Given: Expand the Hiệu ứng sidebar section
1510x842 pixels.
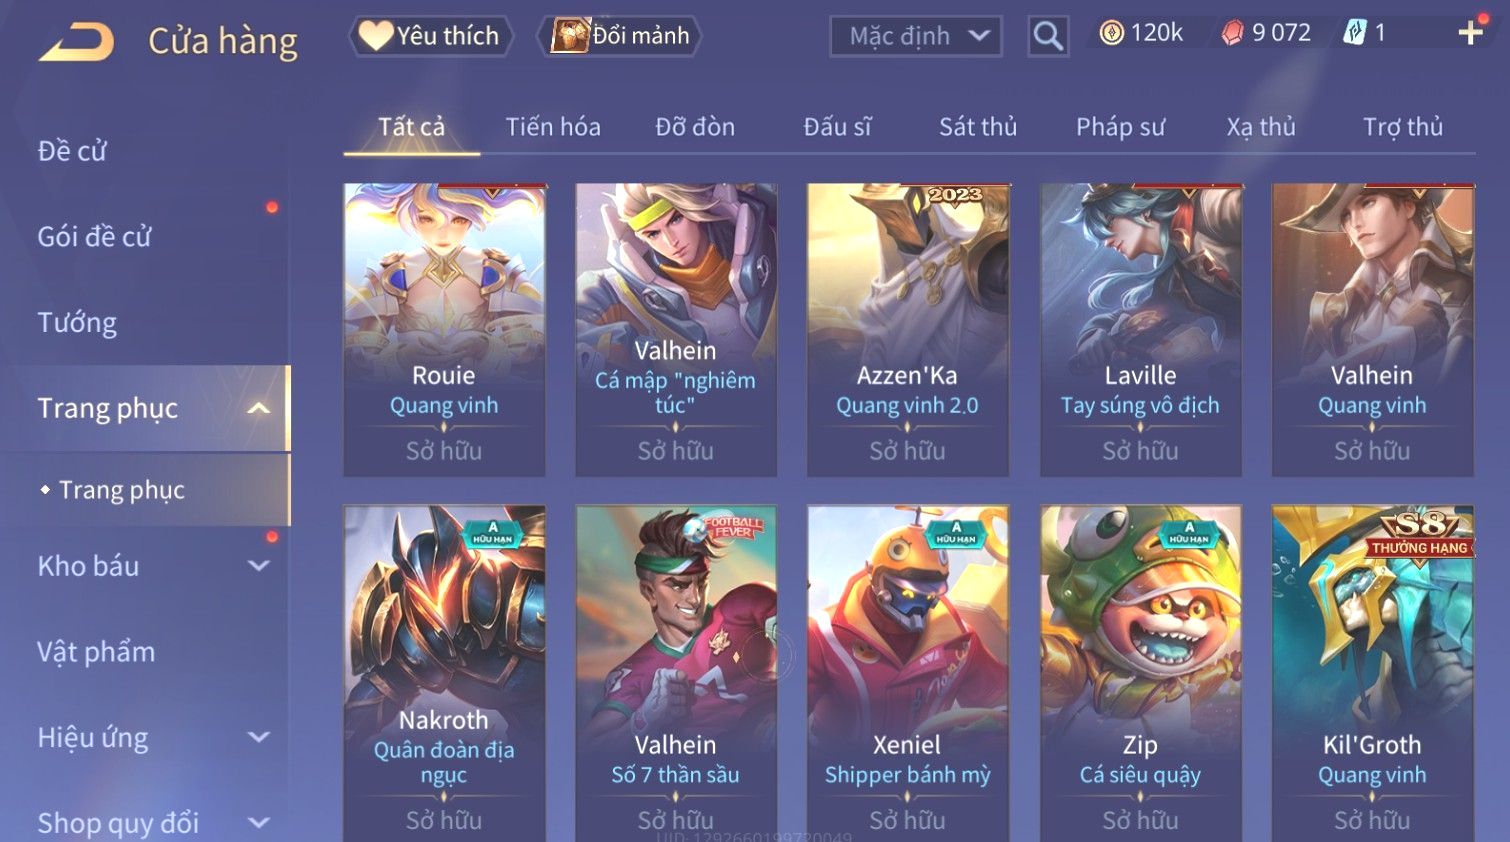Looking at the screenshot, I should point(259,737).
